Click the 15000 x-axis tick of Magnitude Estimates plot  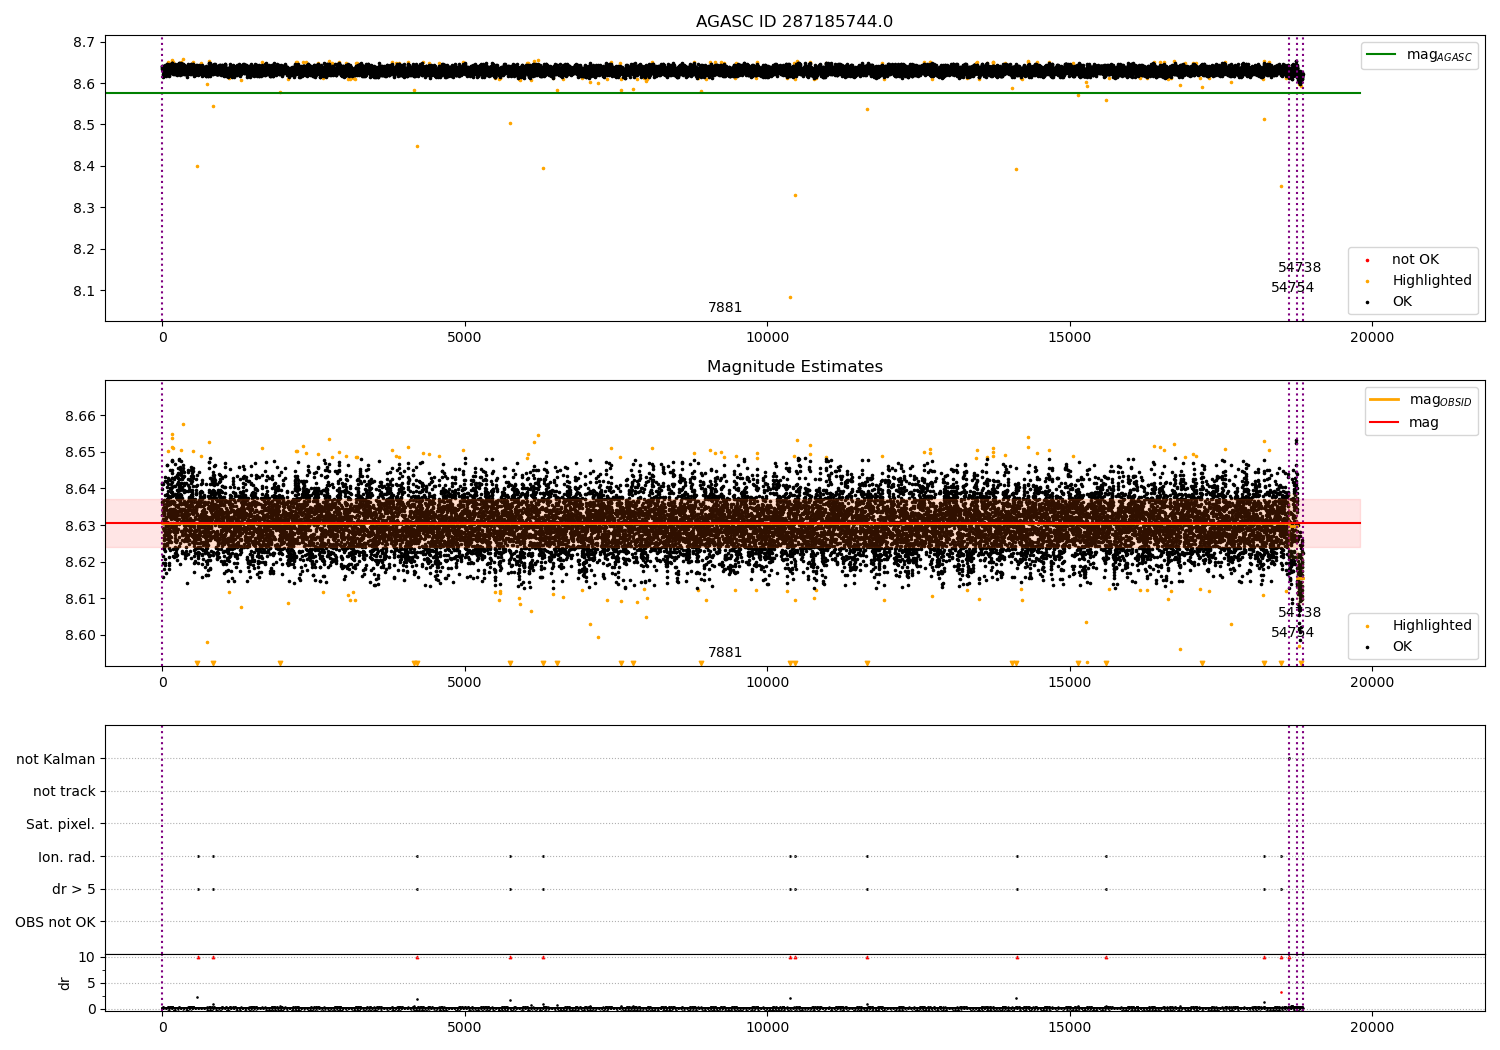coord(1070,682)
